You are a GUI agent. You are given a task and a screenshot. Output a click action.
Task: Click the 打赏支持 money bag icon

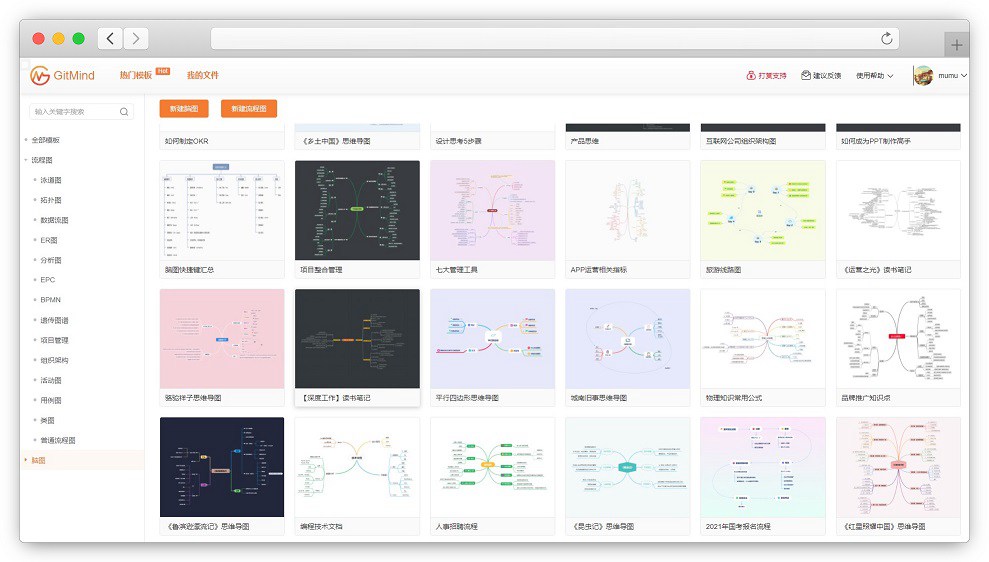click(751, 76)
